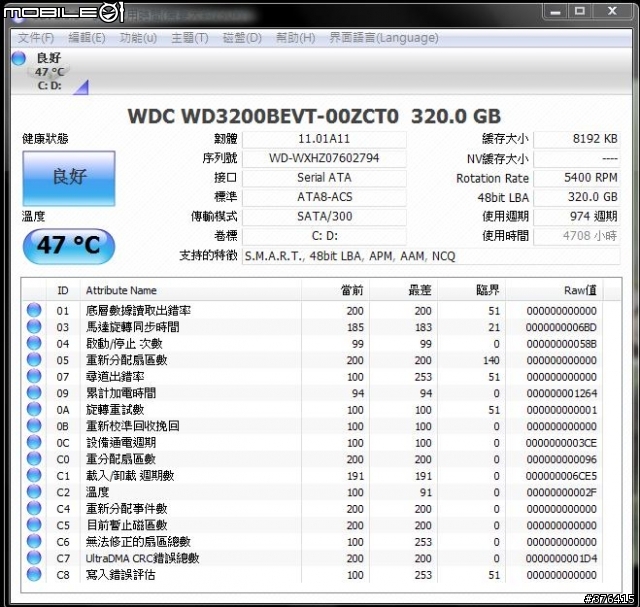Click status orb for attribute 05
The width and height of the screenshot is (640, 607).
click(34, 360)
